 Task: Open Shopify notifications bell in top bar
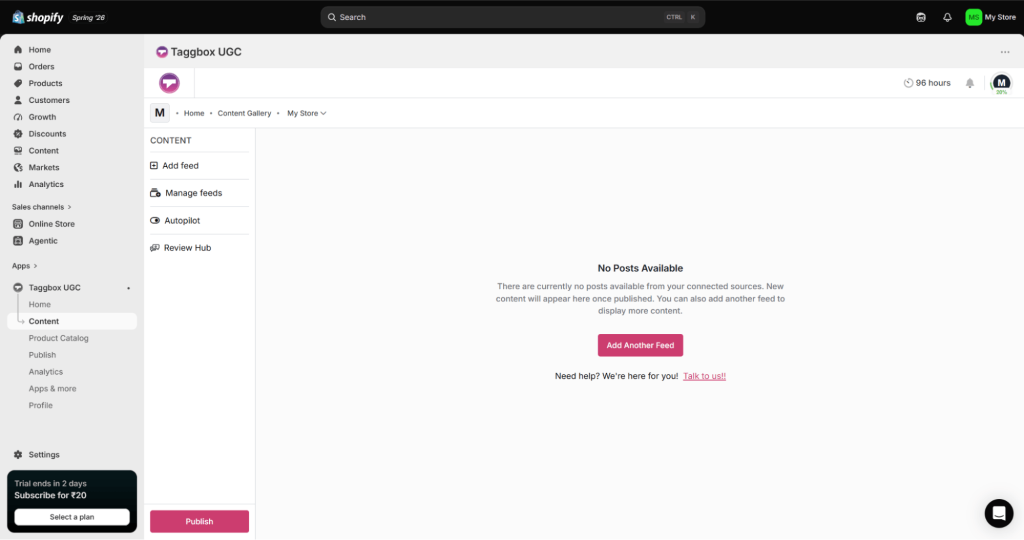947,18
